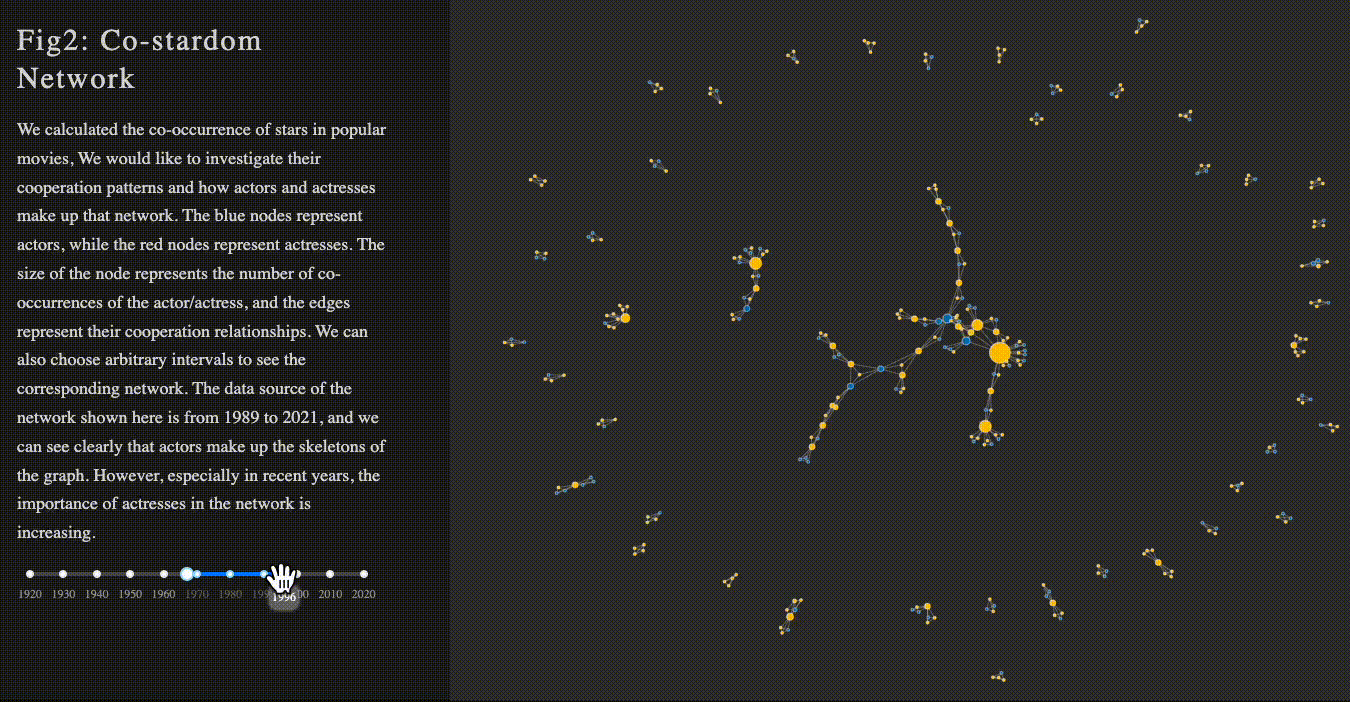Select the small cluster in top-right corner

[x=1140, y=25]
